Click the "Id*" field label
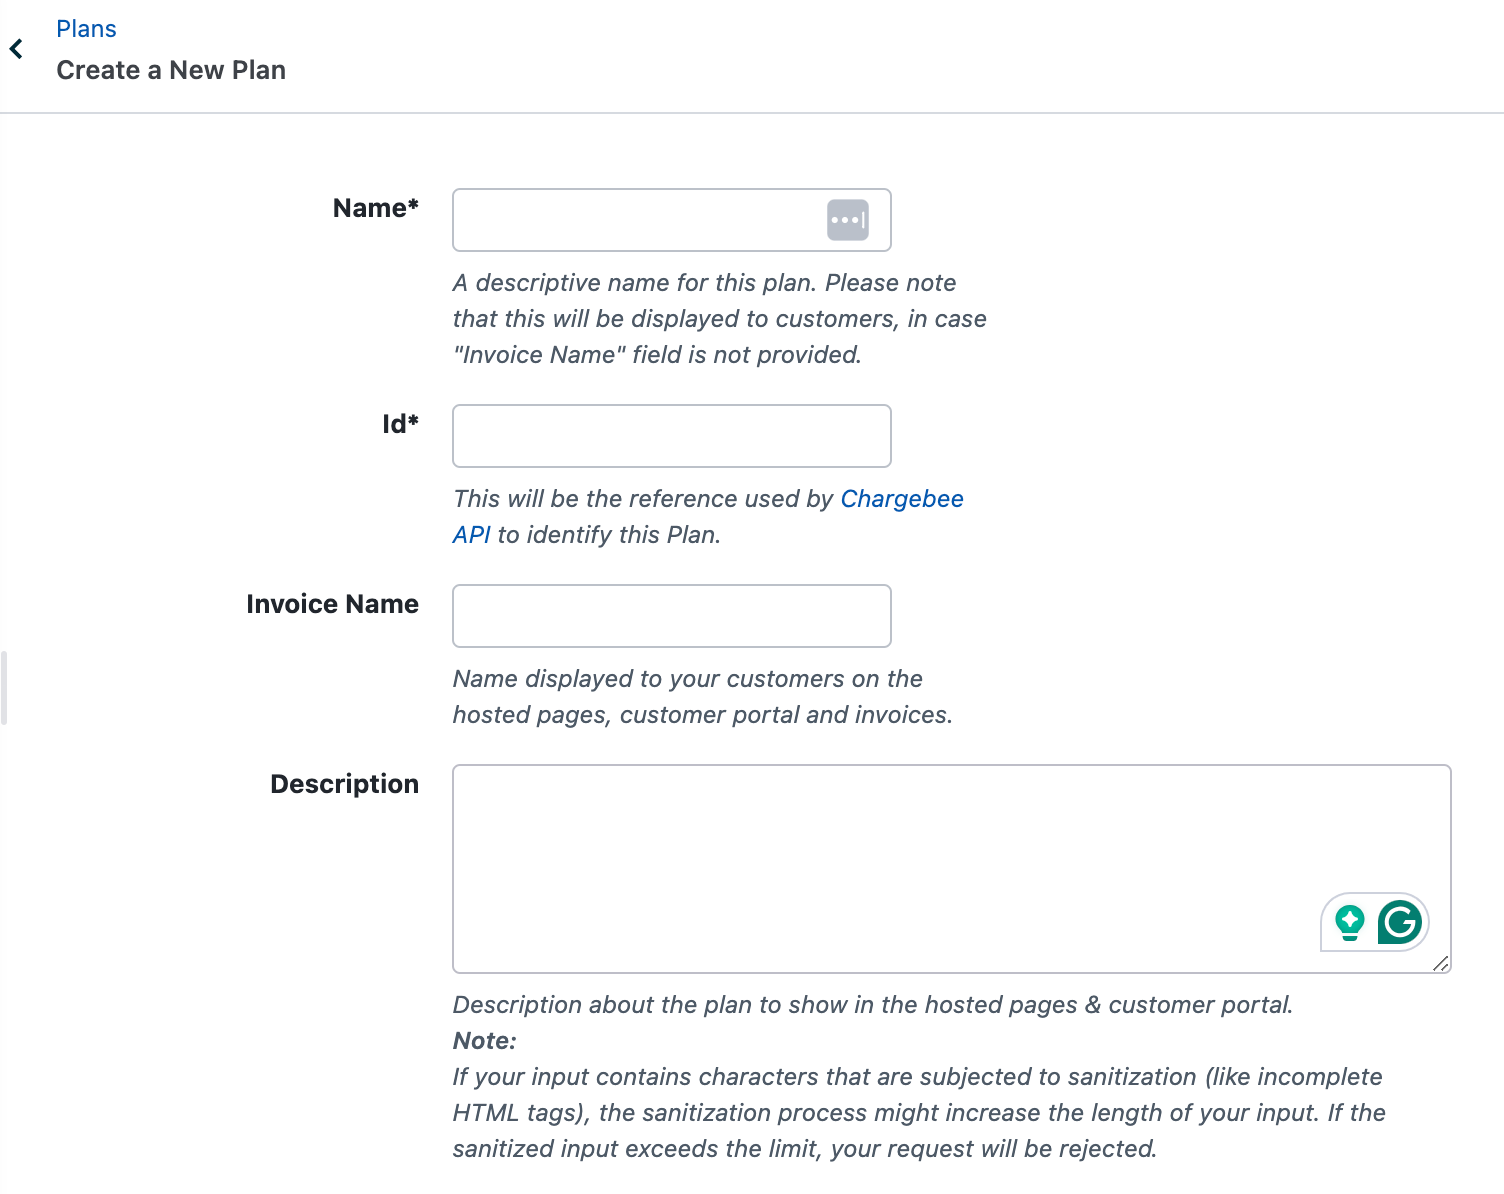This screenshot has height=1194, width=1504. (x=400, y=424)
